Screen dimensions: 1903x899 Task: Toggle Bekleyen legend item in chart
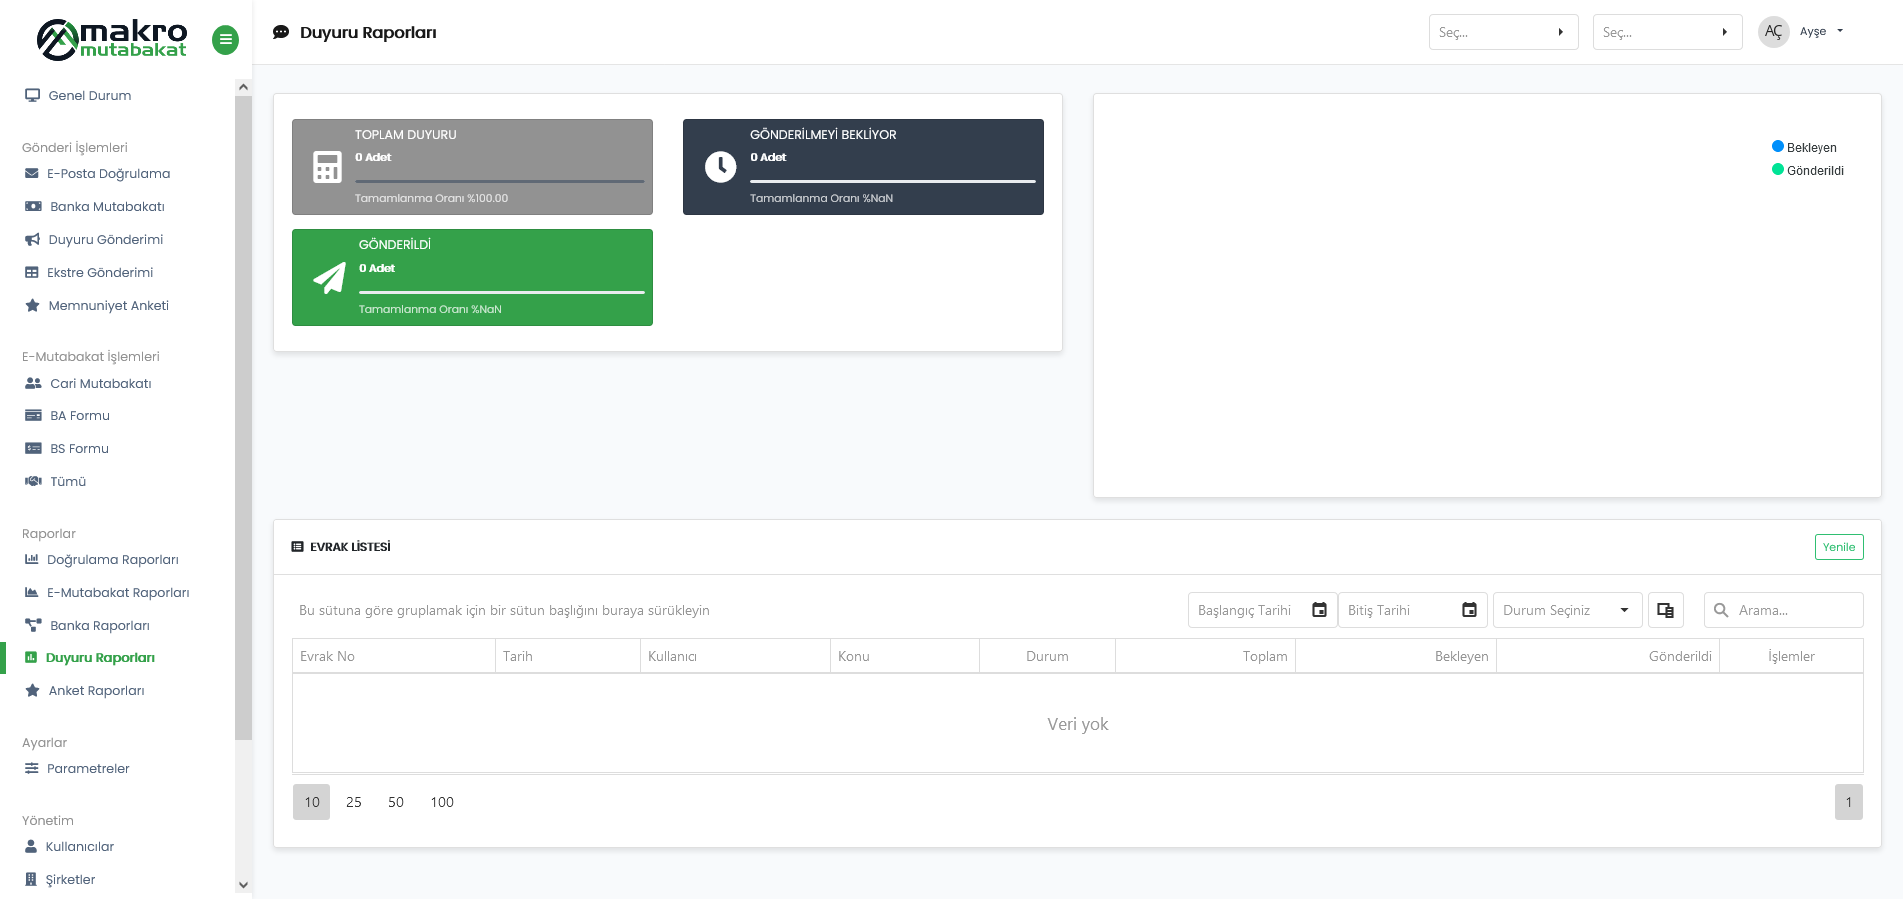[1804, 147]
